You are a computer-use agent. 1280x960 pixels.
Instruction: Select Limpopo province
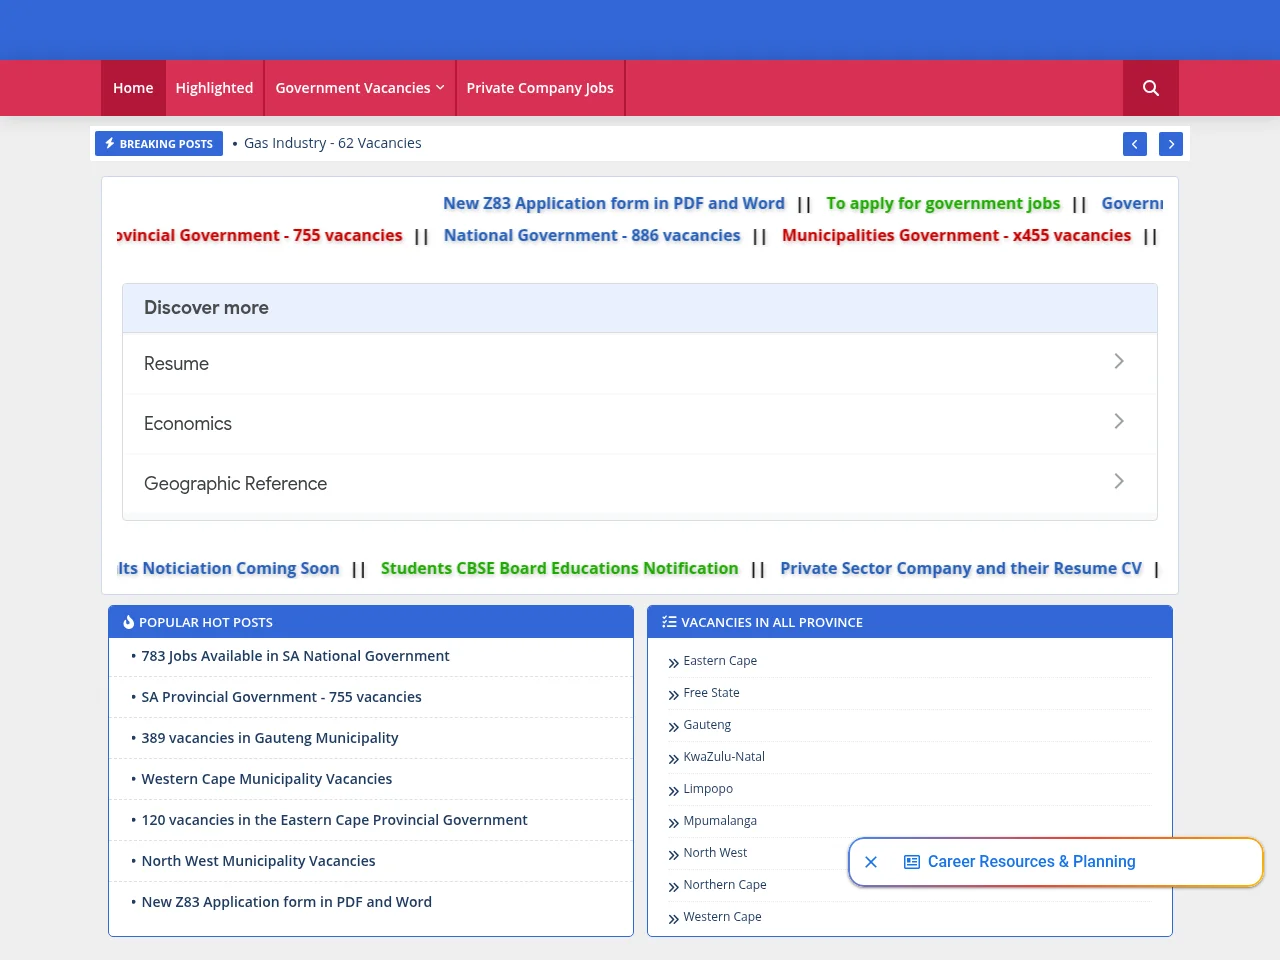pyautogui.click(x=708, y=789)
